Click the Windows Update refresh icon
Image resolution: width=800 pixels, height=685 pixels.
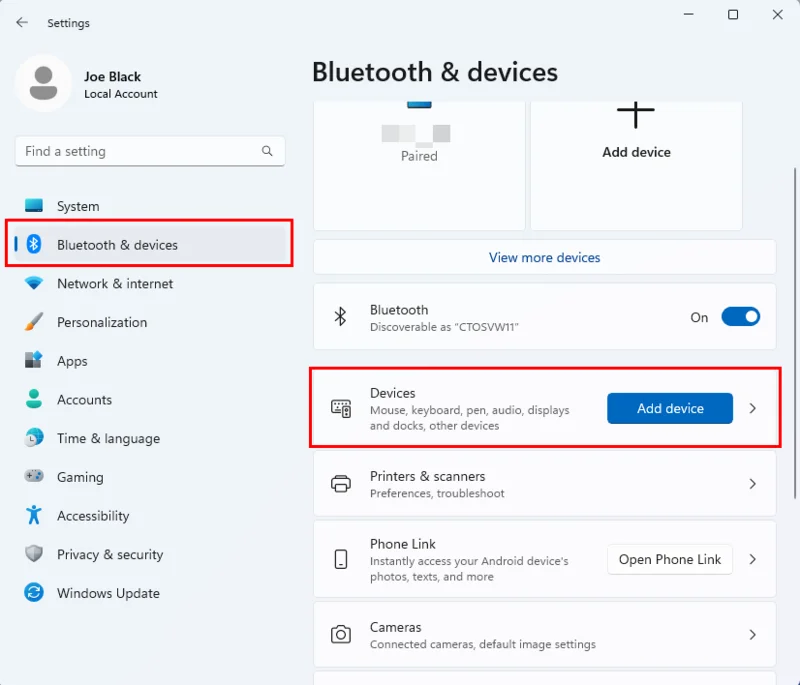[x=34, y=592]
